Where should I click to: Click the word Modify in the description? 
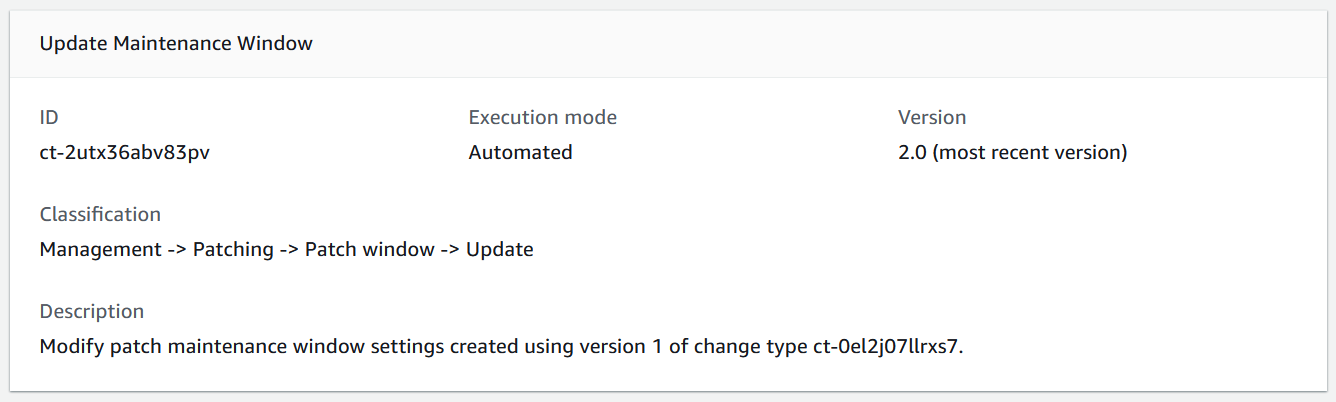pyautogui.click(x=68, y=347)
